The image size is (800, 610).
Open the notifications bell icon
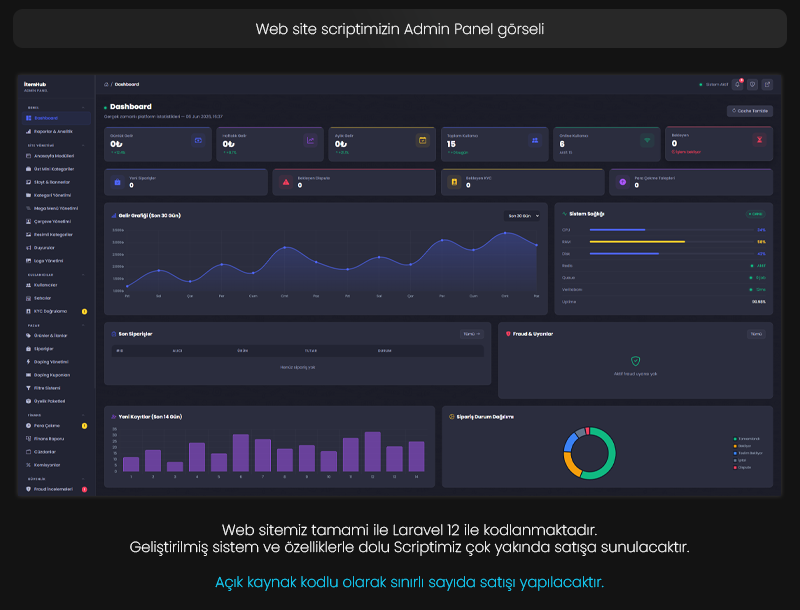[737, 85]
